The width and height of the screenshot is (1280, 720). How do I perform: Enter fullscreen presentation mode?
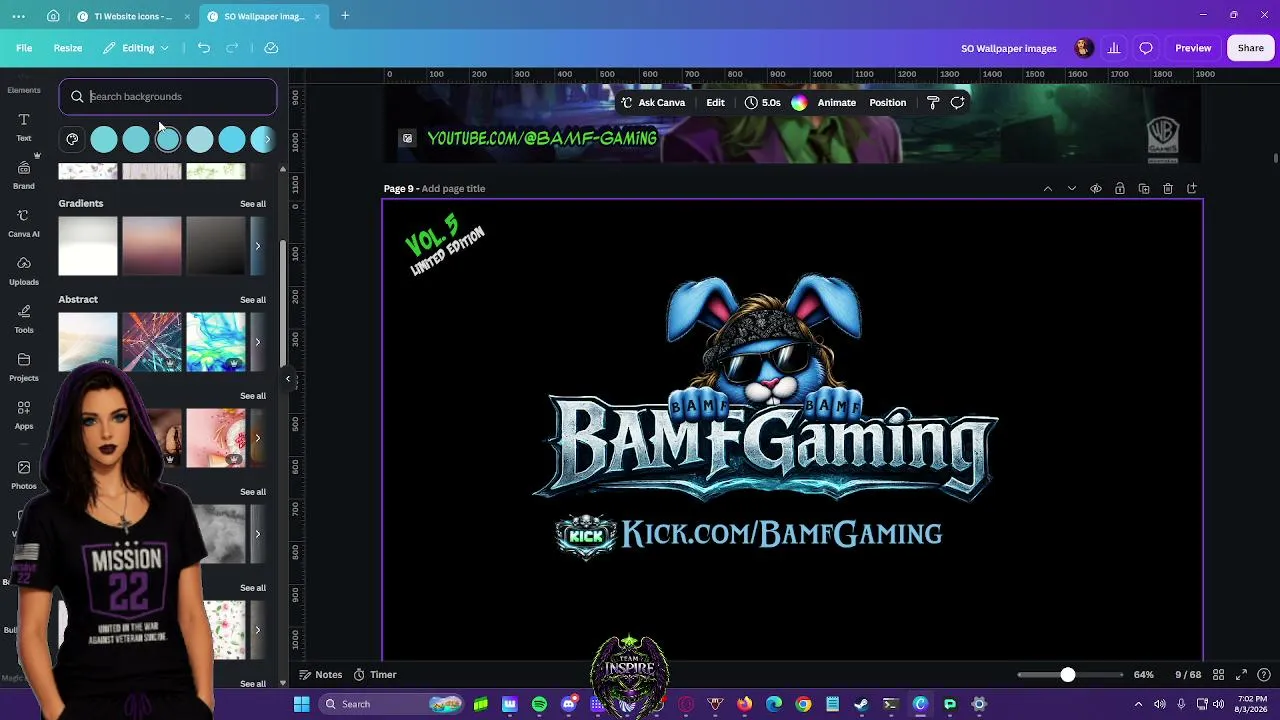coord(1241,675)
